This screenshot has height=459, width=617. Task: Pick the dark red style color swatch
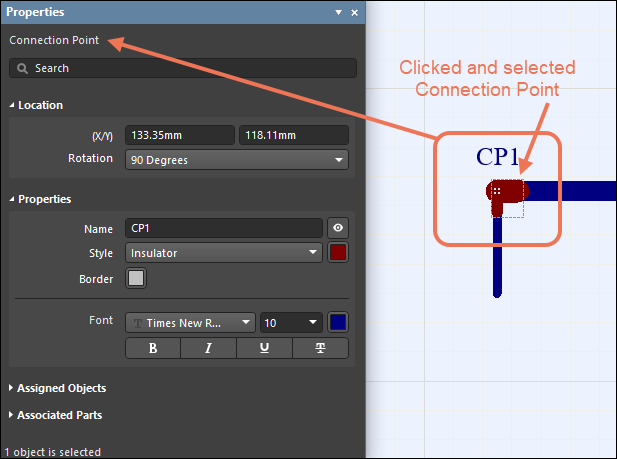pyautogui.click(x=338, y=253)
